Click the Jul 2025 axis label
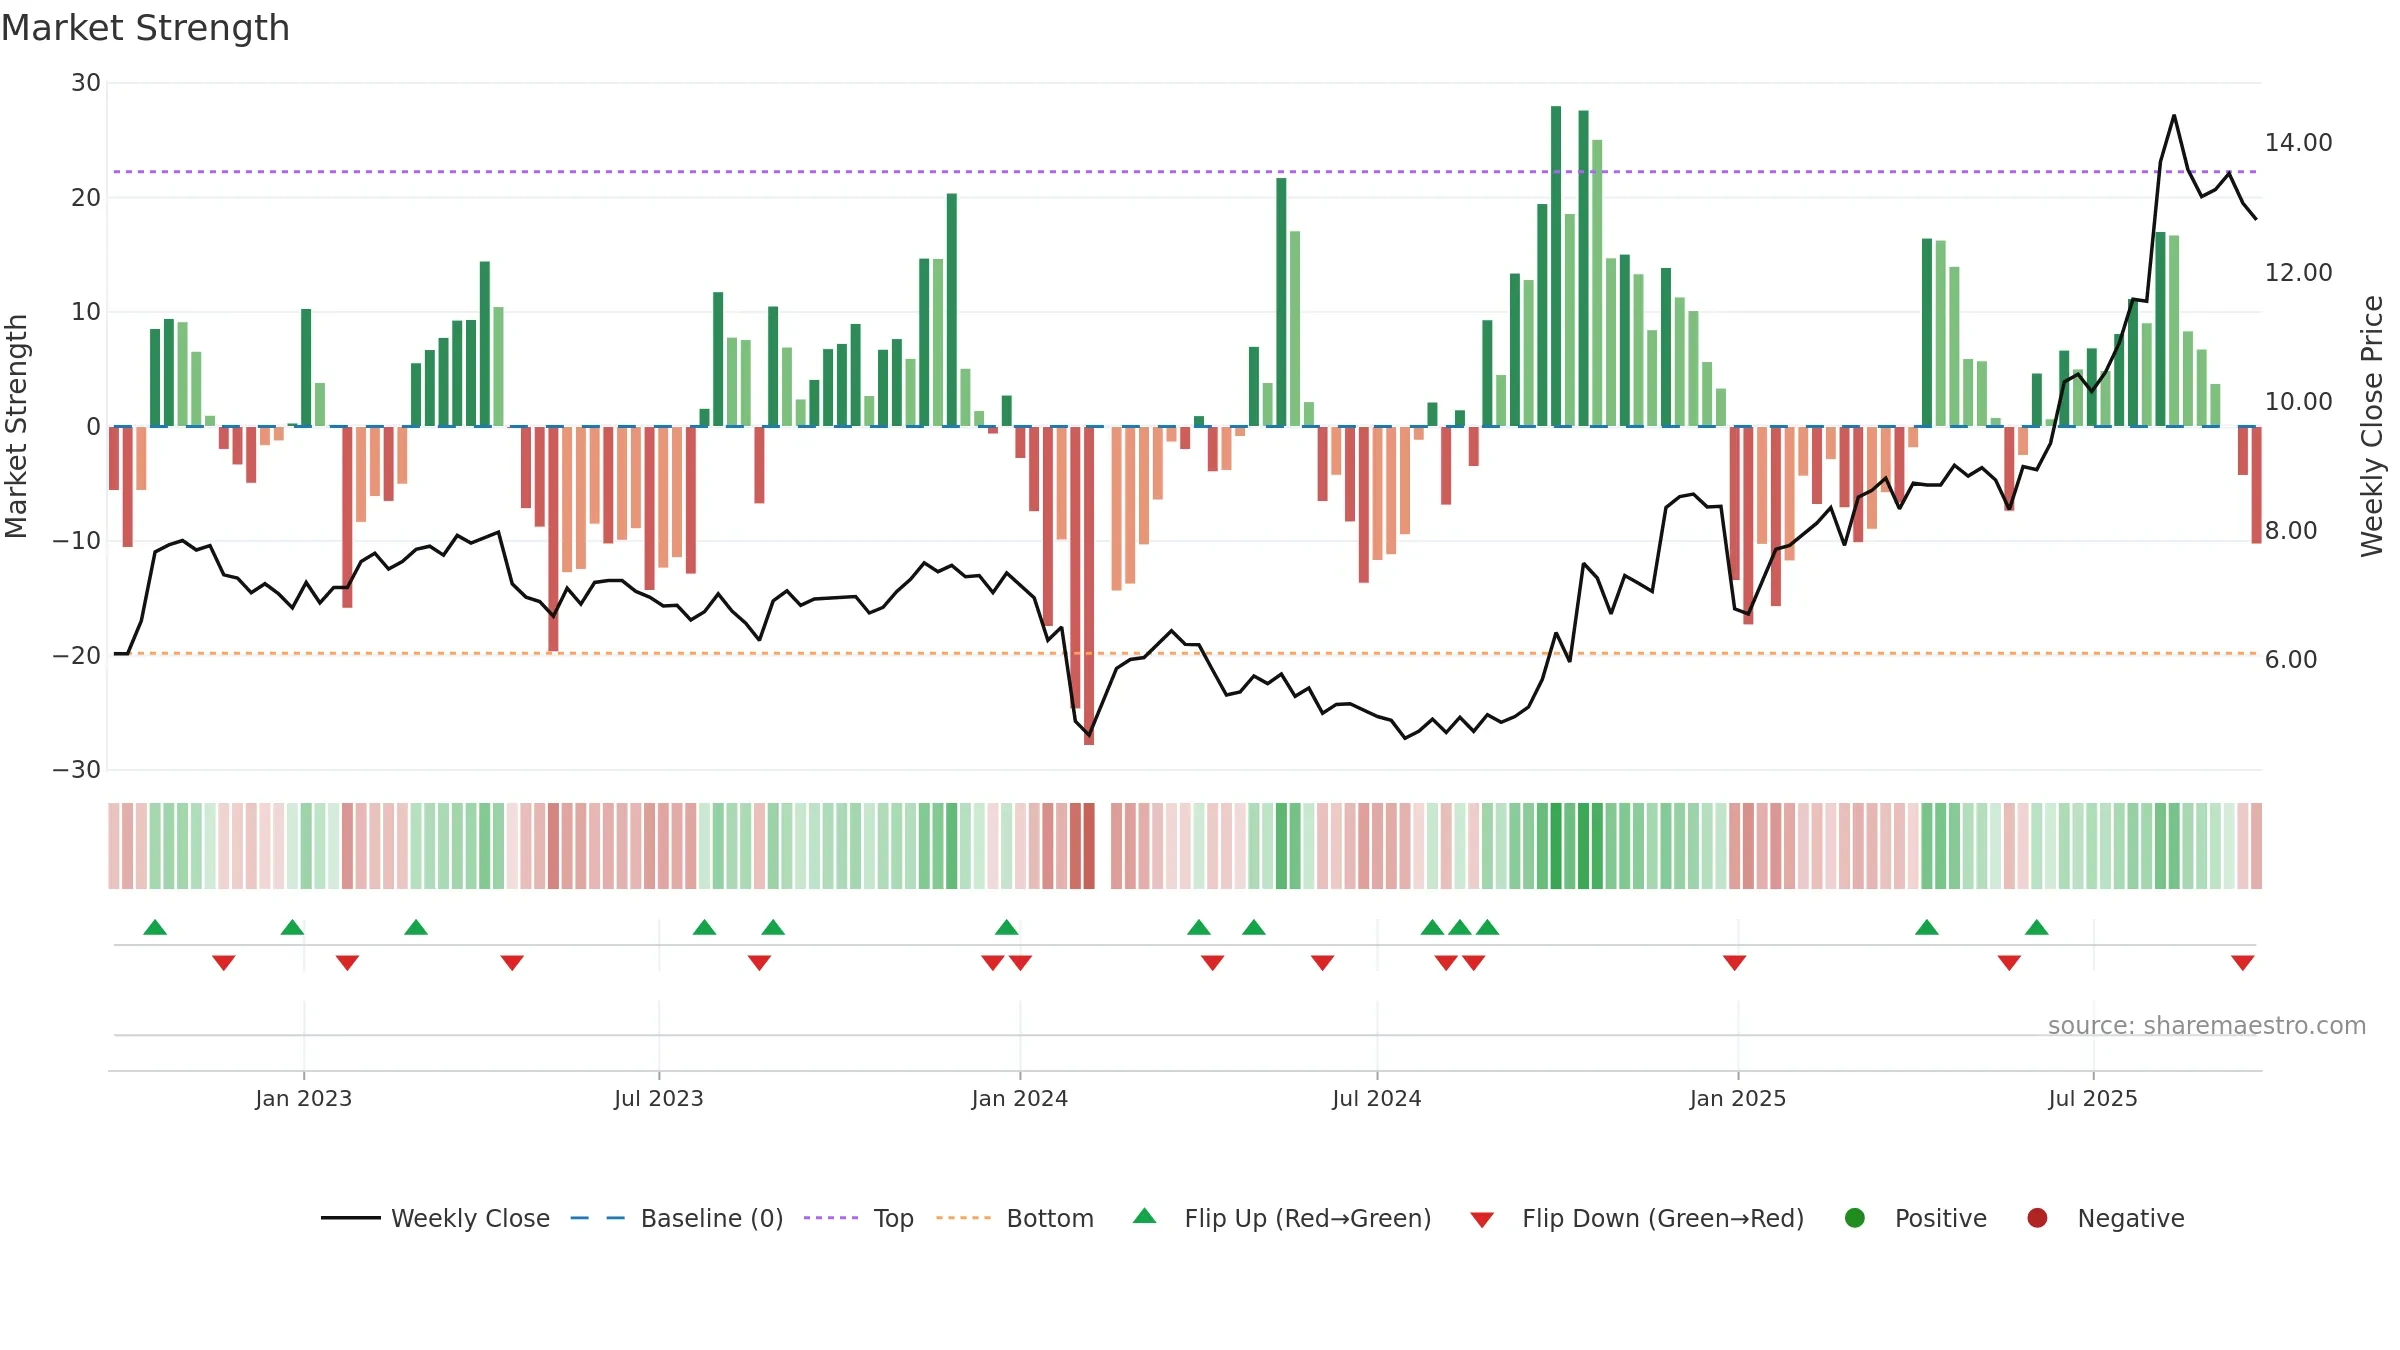 tap(2093, 1098)
